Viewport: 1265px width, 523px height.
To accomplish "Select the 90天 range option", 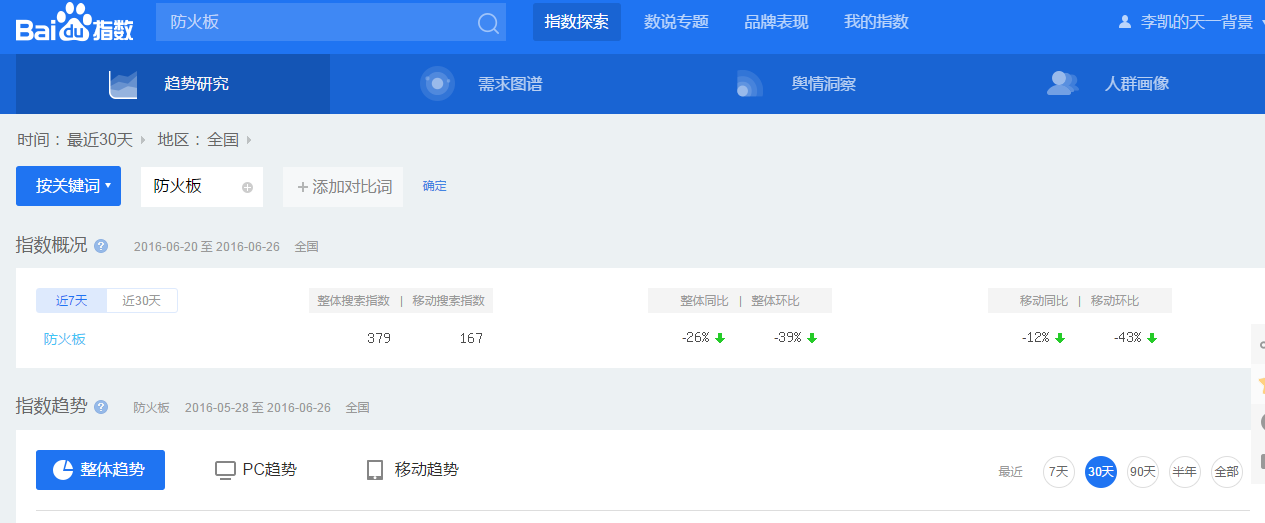I will coord(1143,472).
